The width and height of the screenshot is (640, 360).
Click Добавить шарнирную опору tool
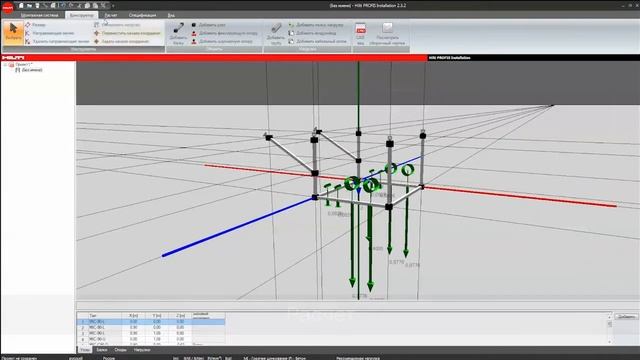click(x=222, y=41)
